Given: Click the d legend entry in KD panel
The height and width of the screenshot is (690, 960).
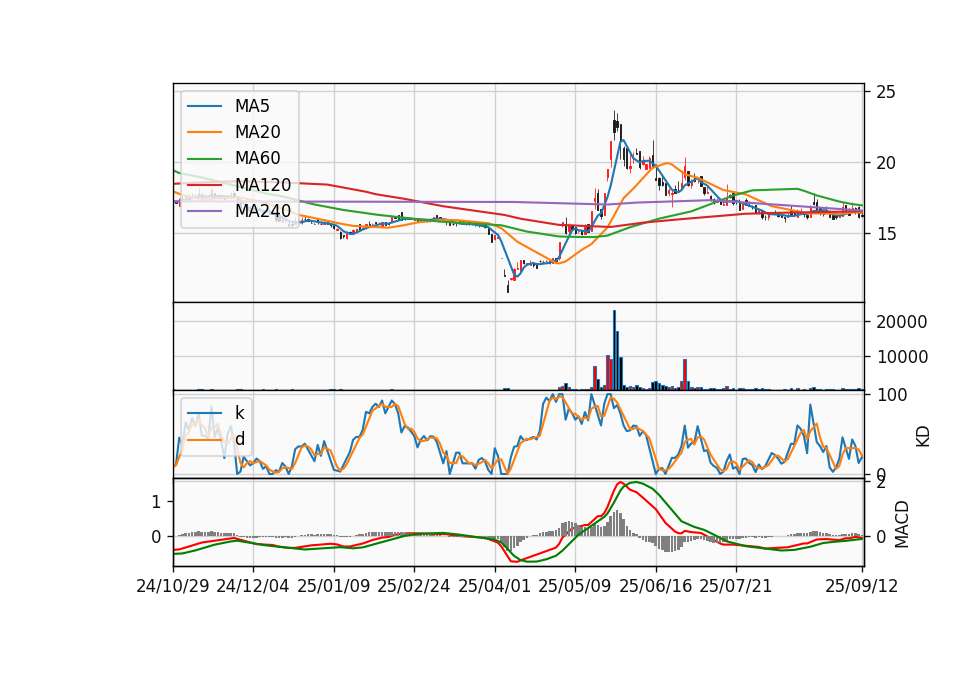Looking at the screenshot, I should point(239,439).
